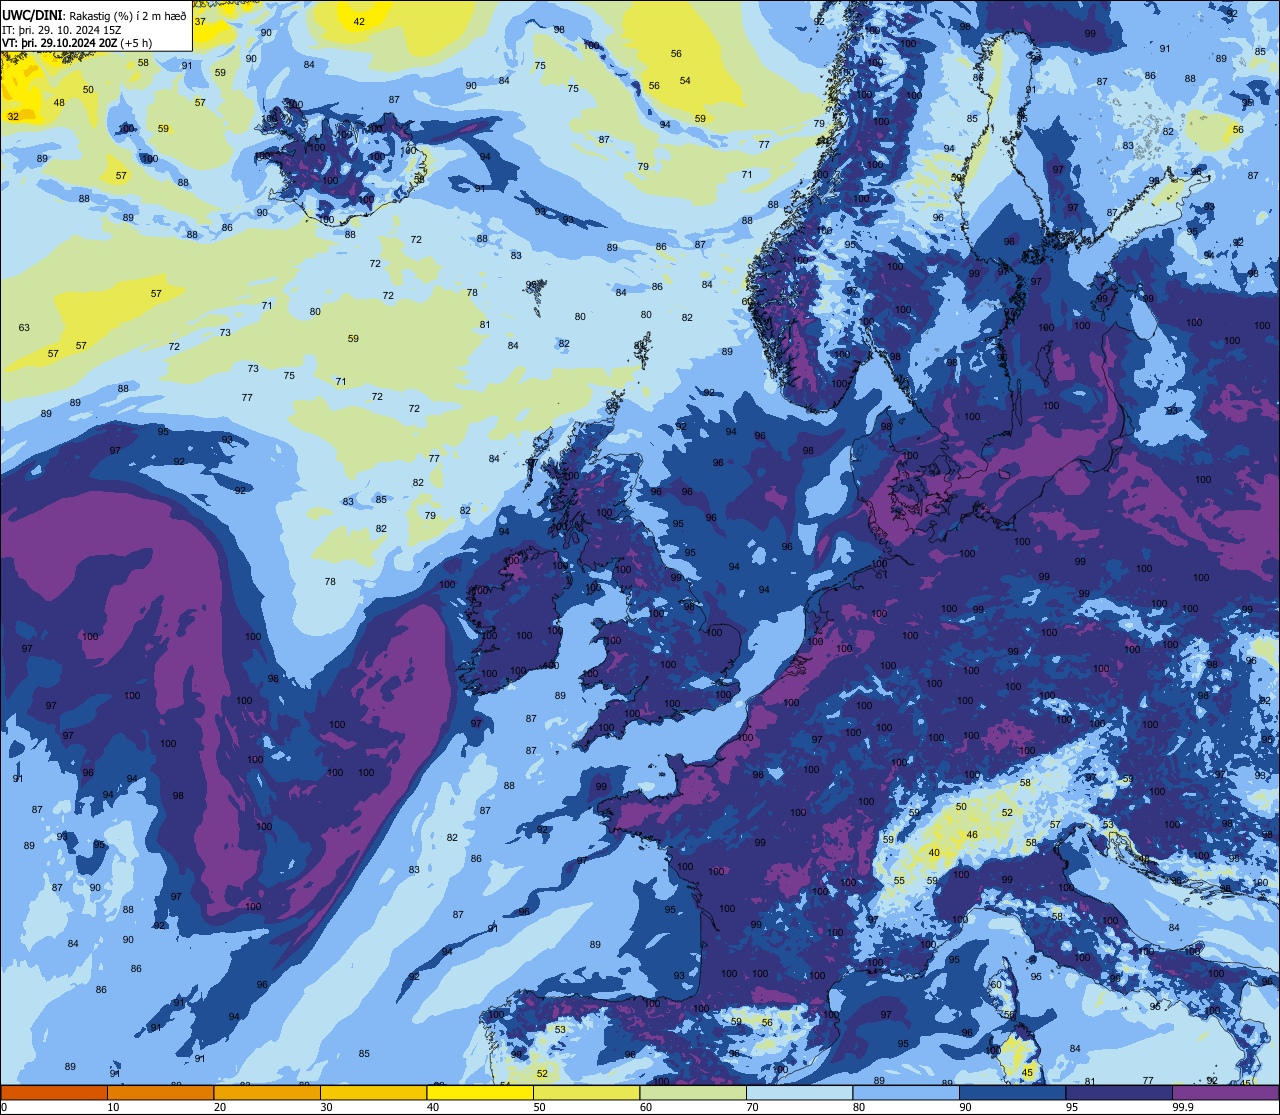Pick the legend swatch between 20 and 30
Viewport: 1280px width, 1115px height.
tap(267, 1092)
